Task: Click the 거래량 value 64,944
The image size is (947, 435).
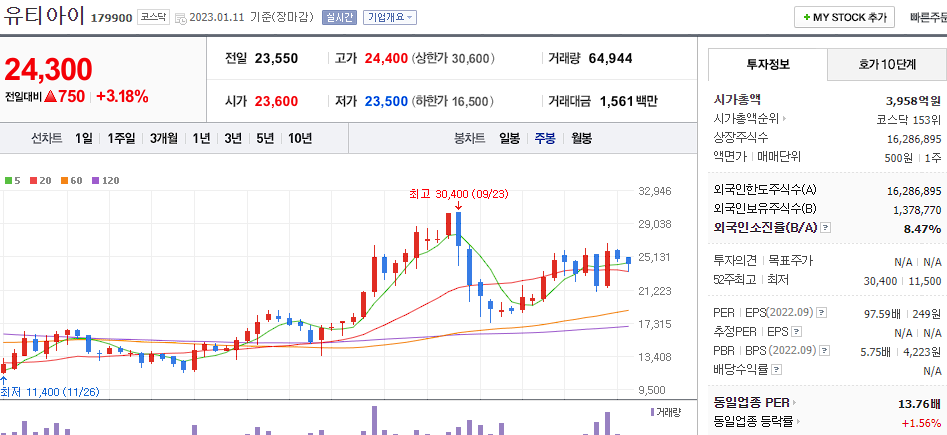Action: click(610, 59)
